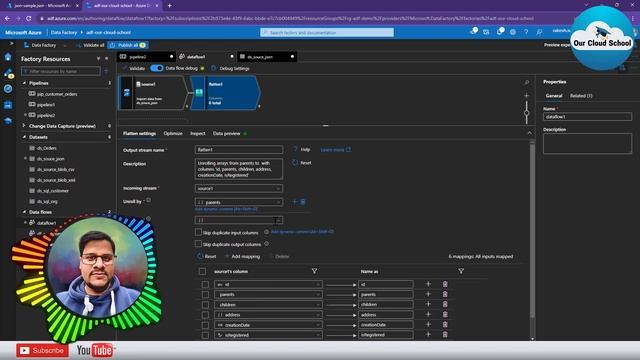Collapse the Data flows tree section
The height and width of the screenshot is (360, 640).
(24, 212)
